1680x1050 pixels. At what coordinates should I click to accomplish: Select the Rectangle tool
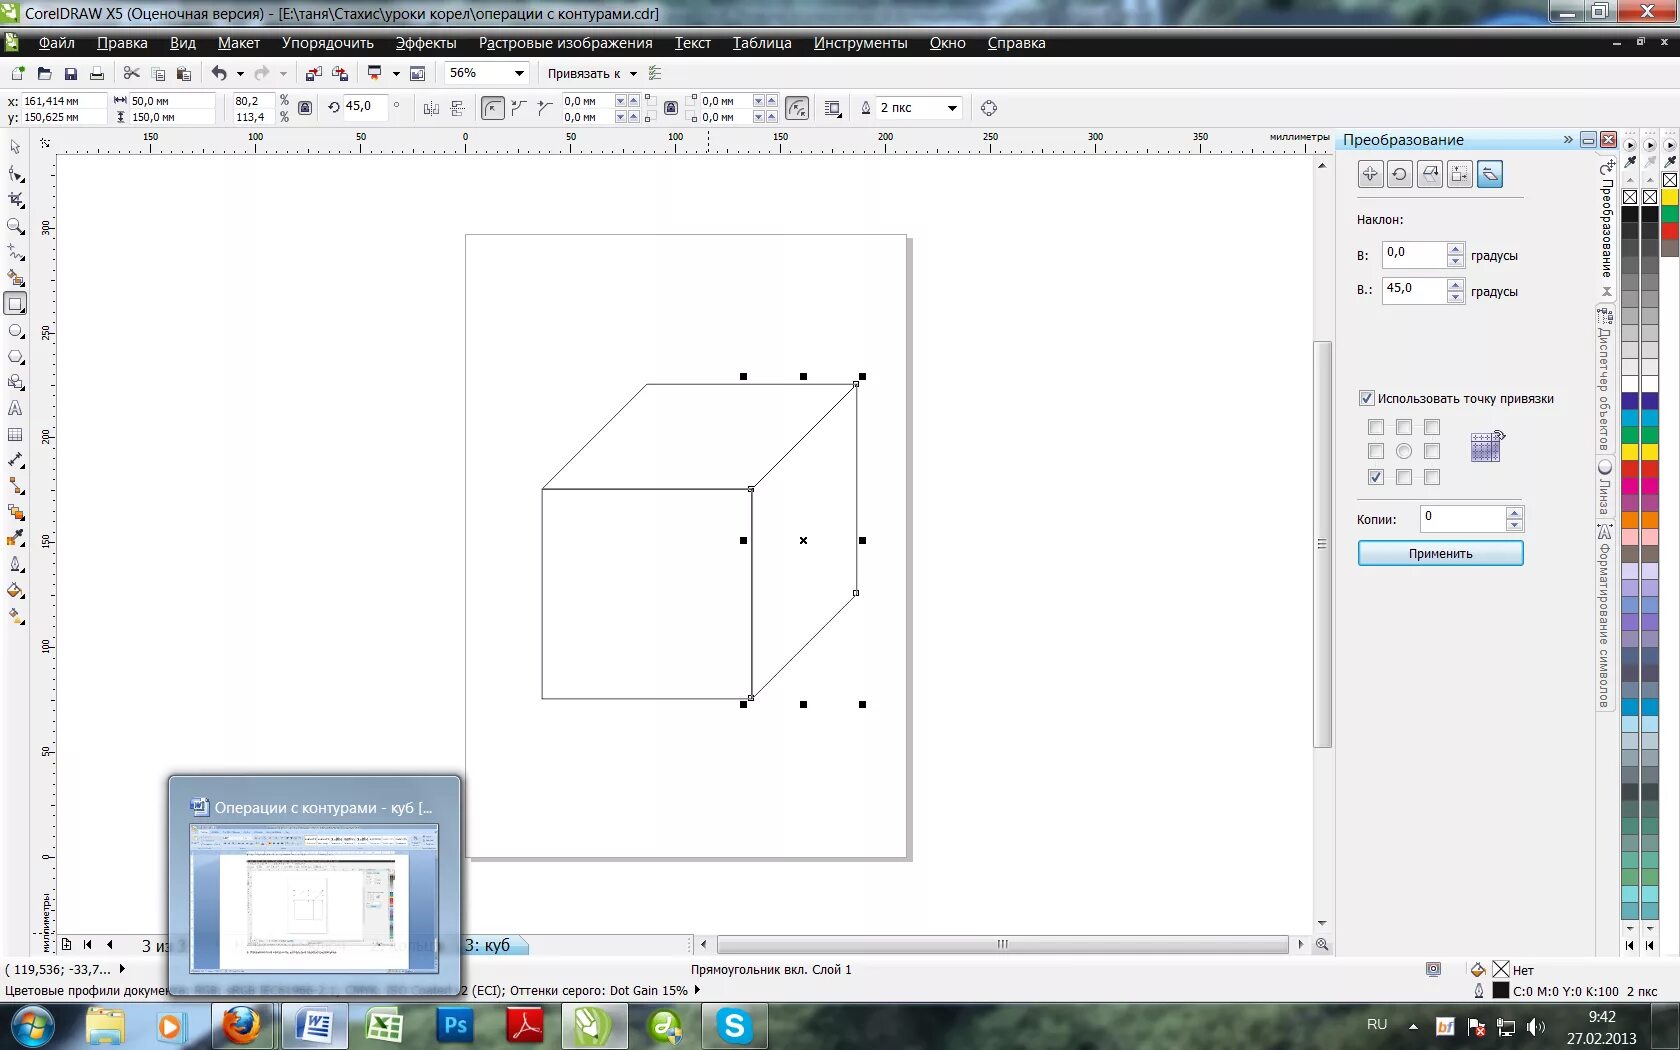pos(15,304)
